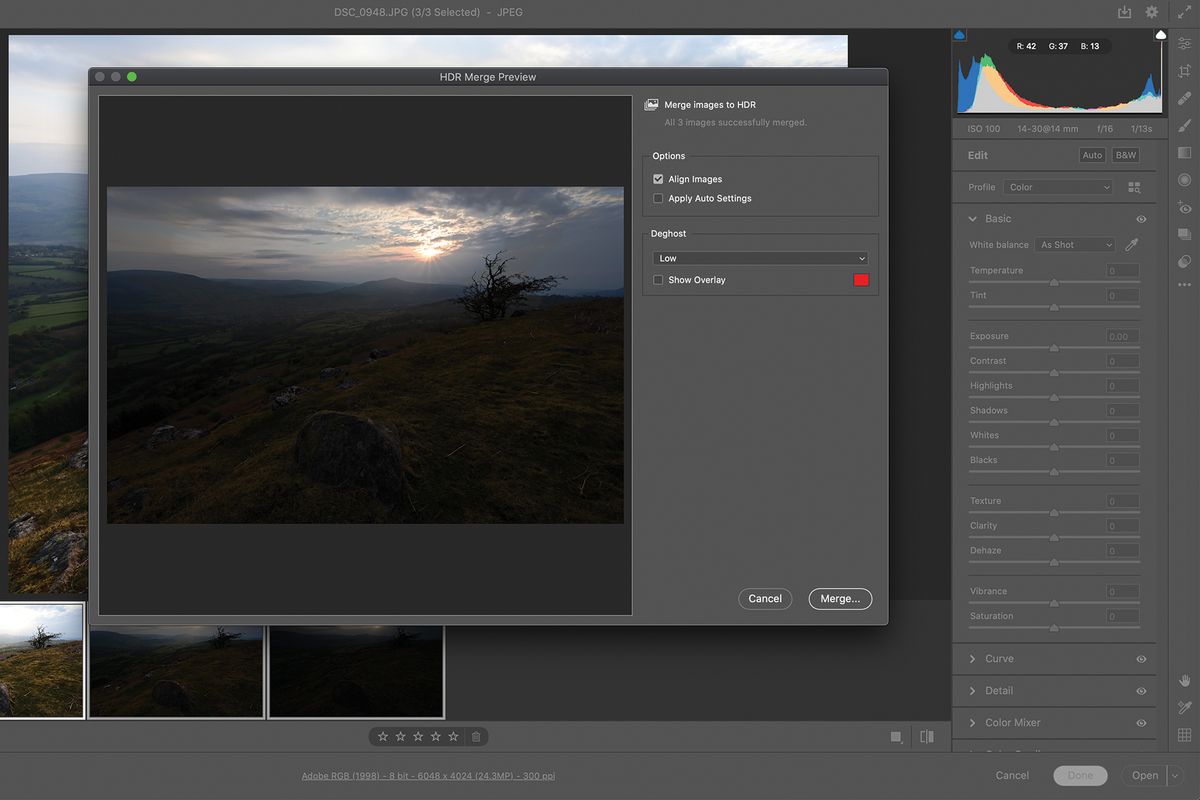The width and height of the screenshot is (1200, 800).
Task: Uncheck the Align Images option
Action: (658, 178)
